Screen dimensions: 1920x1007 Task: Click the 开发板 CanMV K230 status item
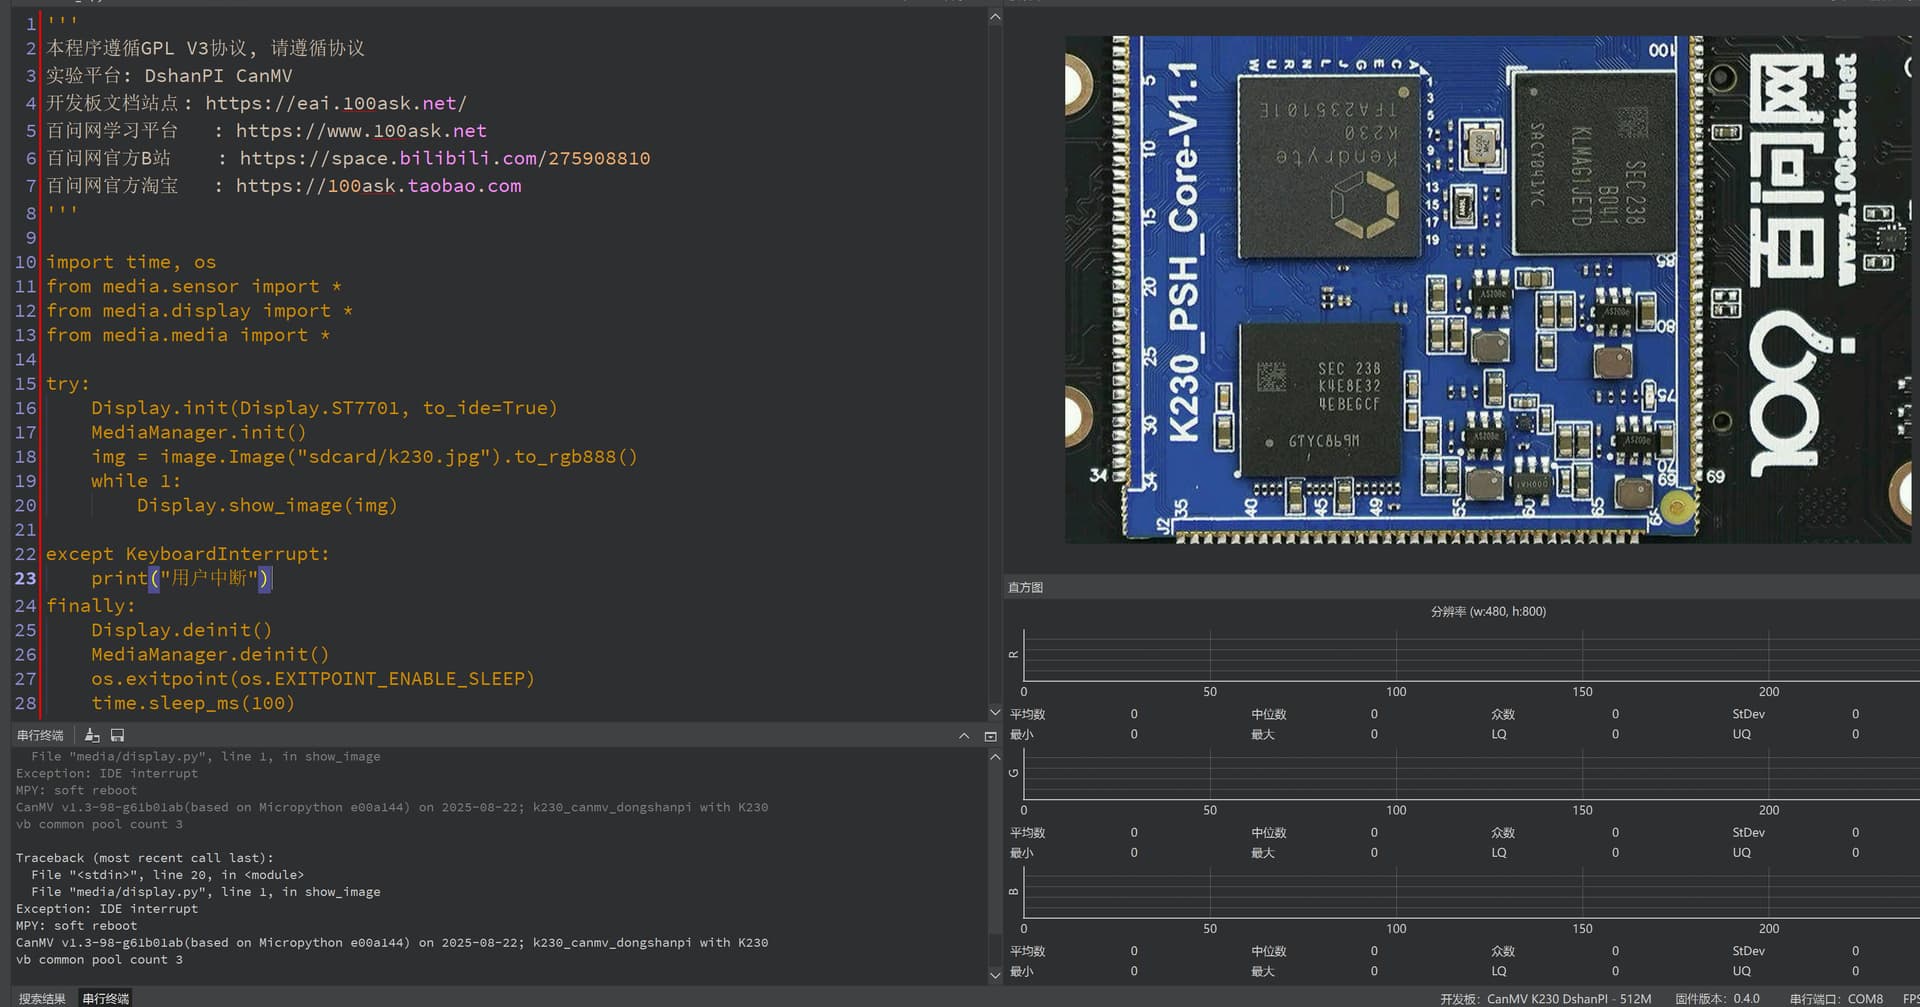[1545, 998]
